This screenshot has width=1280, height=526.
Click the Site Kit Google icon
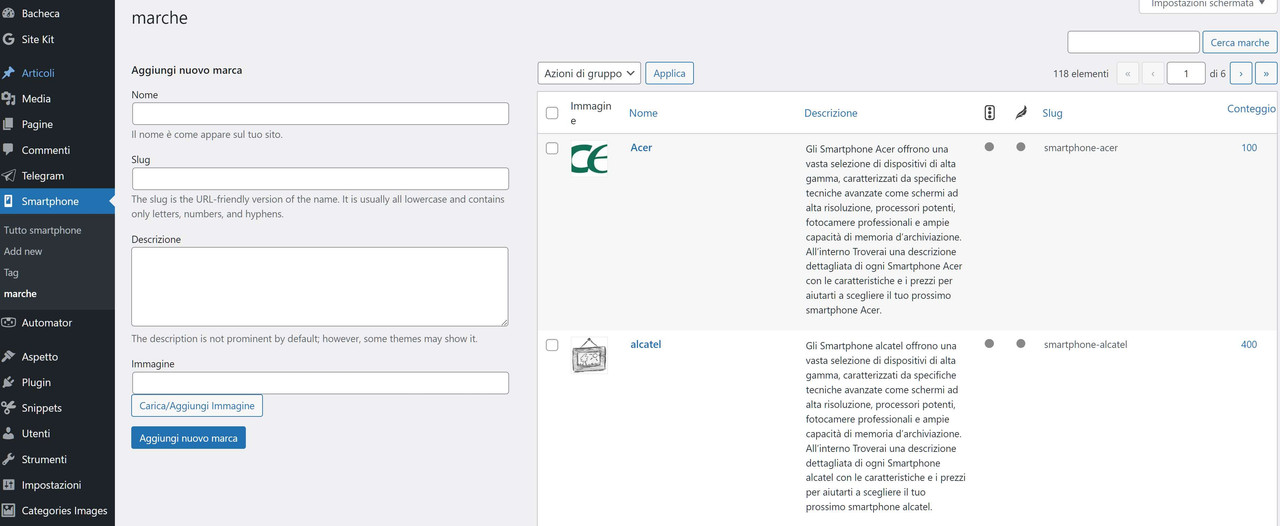tap(9, 39)
